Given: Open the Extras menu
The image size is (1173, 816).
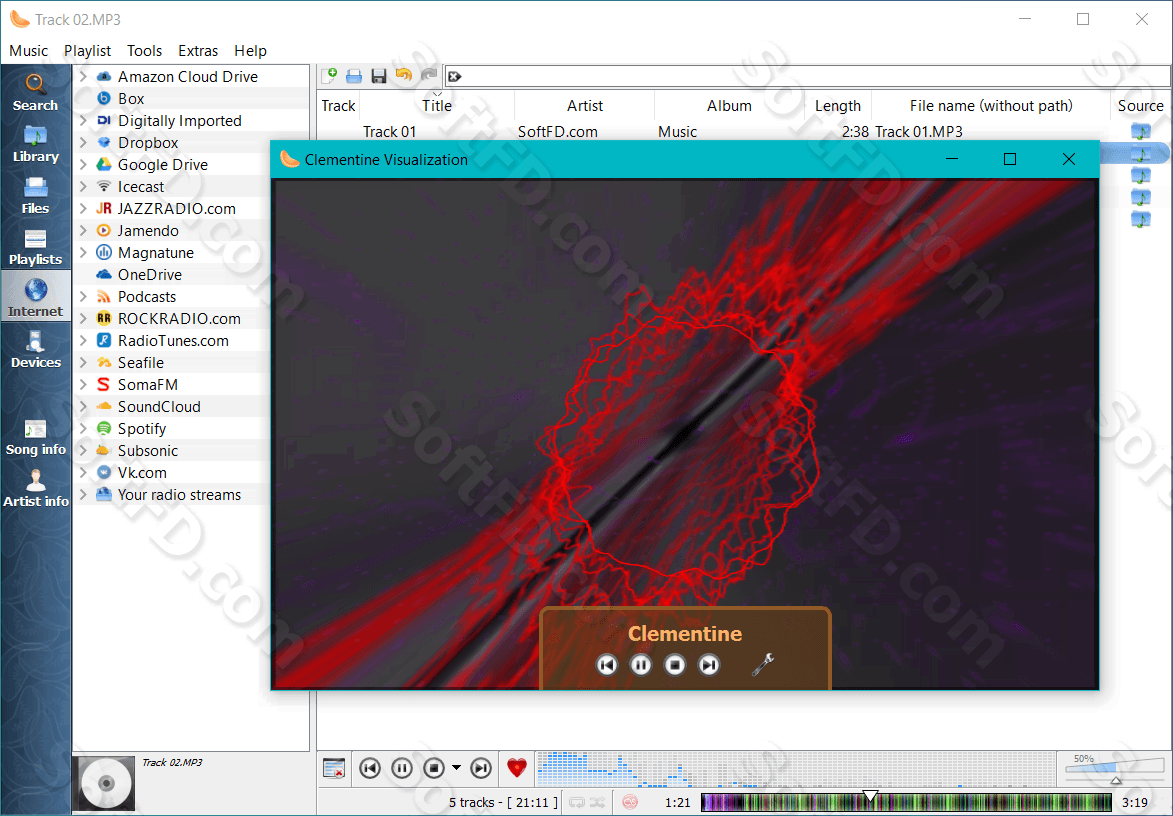Looking at the screenshot, I should tap(198, 51).
